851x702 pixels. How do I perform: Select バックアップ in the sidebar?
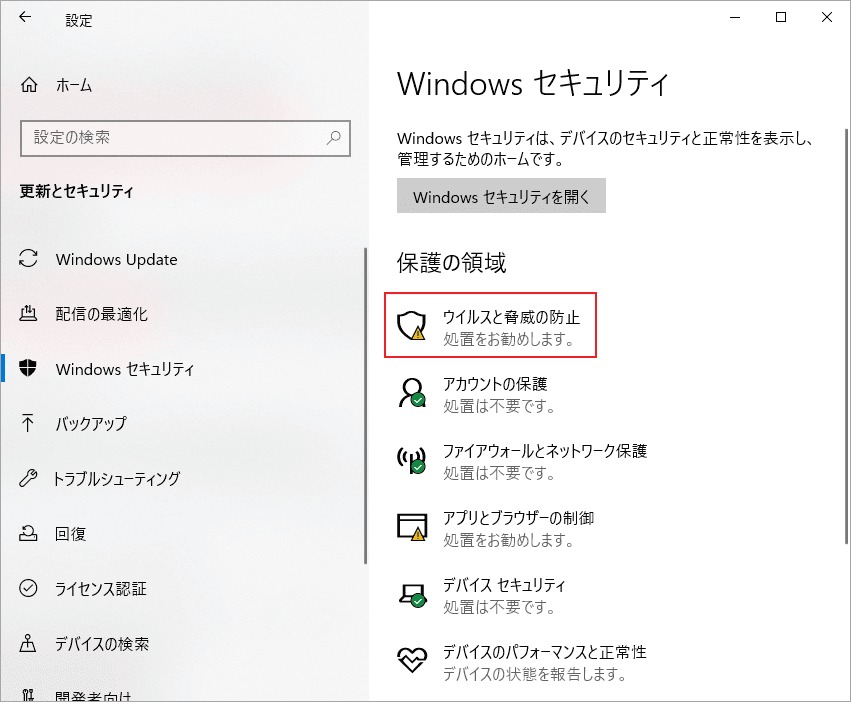point(91,423)
